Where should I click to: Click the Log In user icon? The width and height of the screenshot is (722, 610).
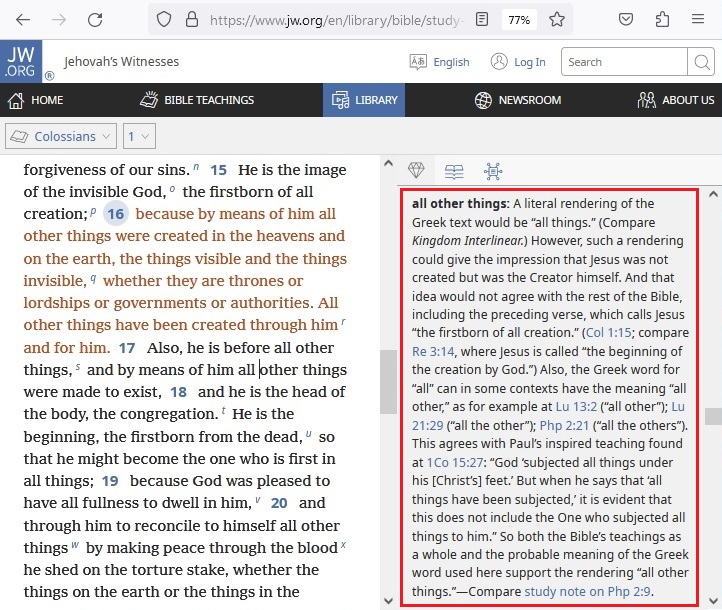click(499, 61)
